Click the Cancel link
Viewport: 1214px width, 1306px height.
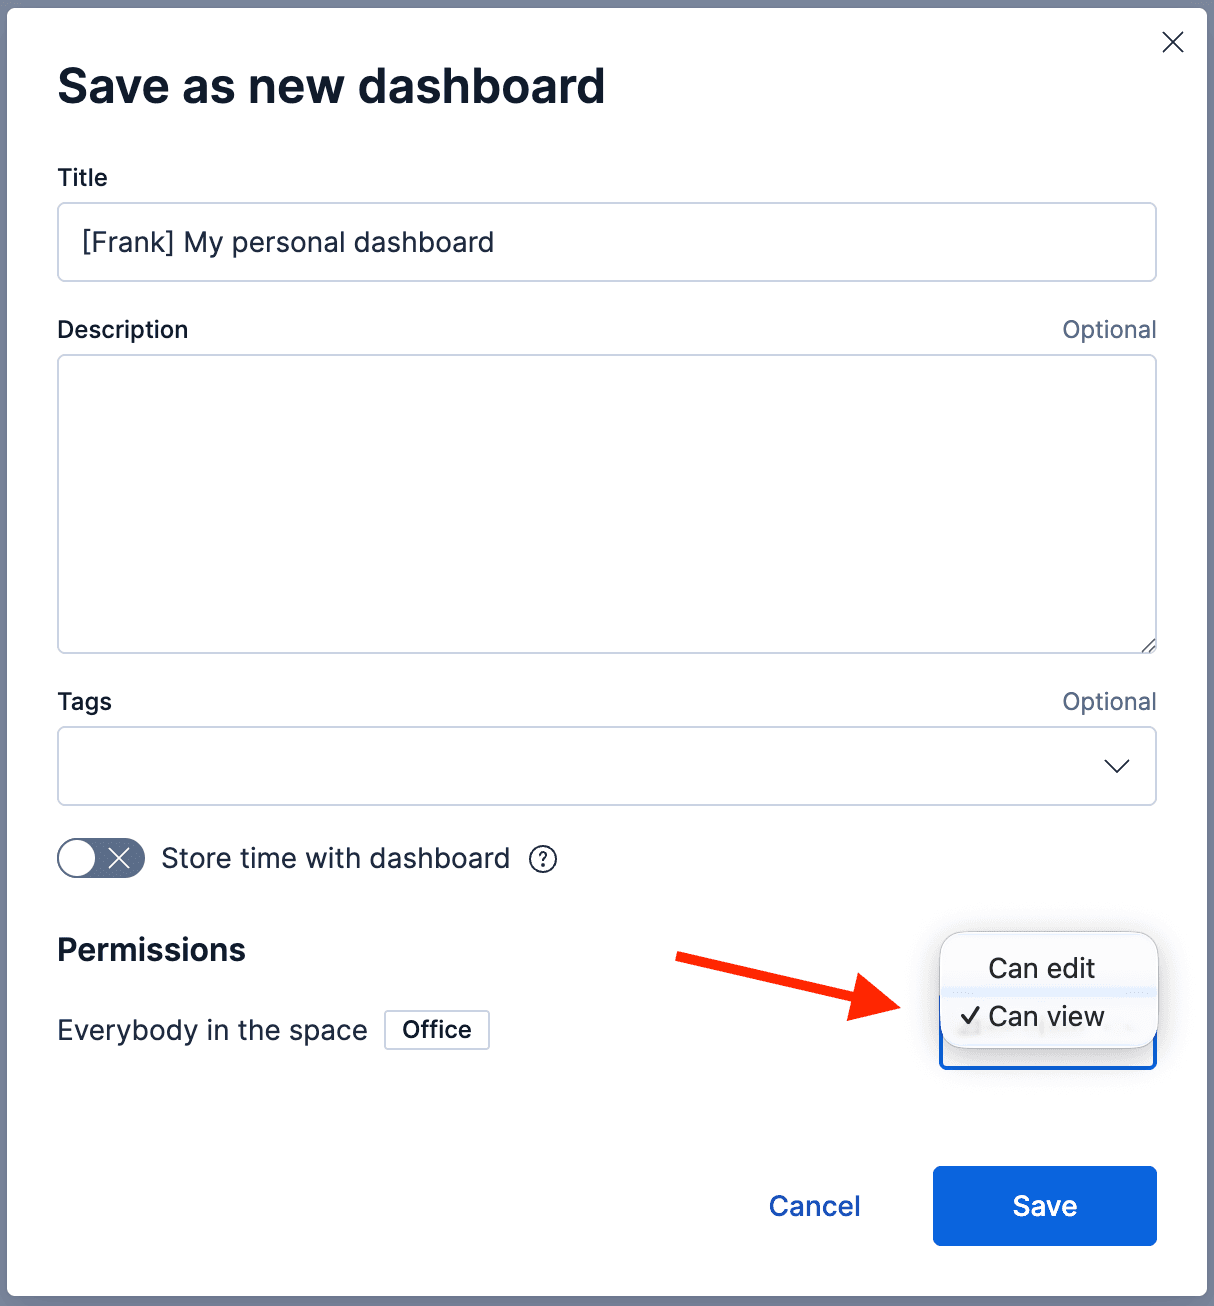click(814, 1205)
